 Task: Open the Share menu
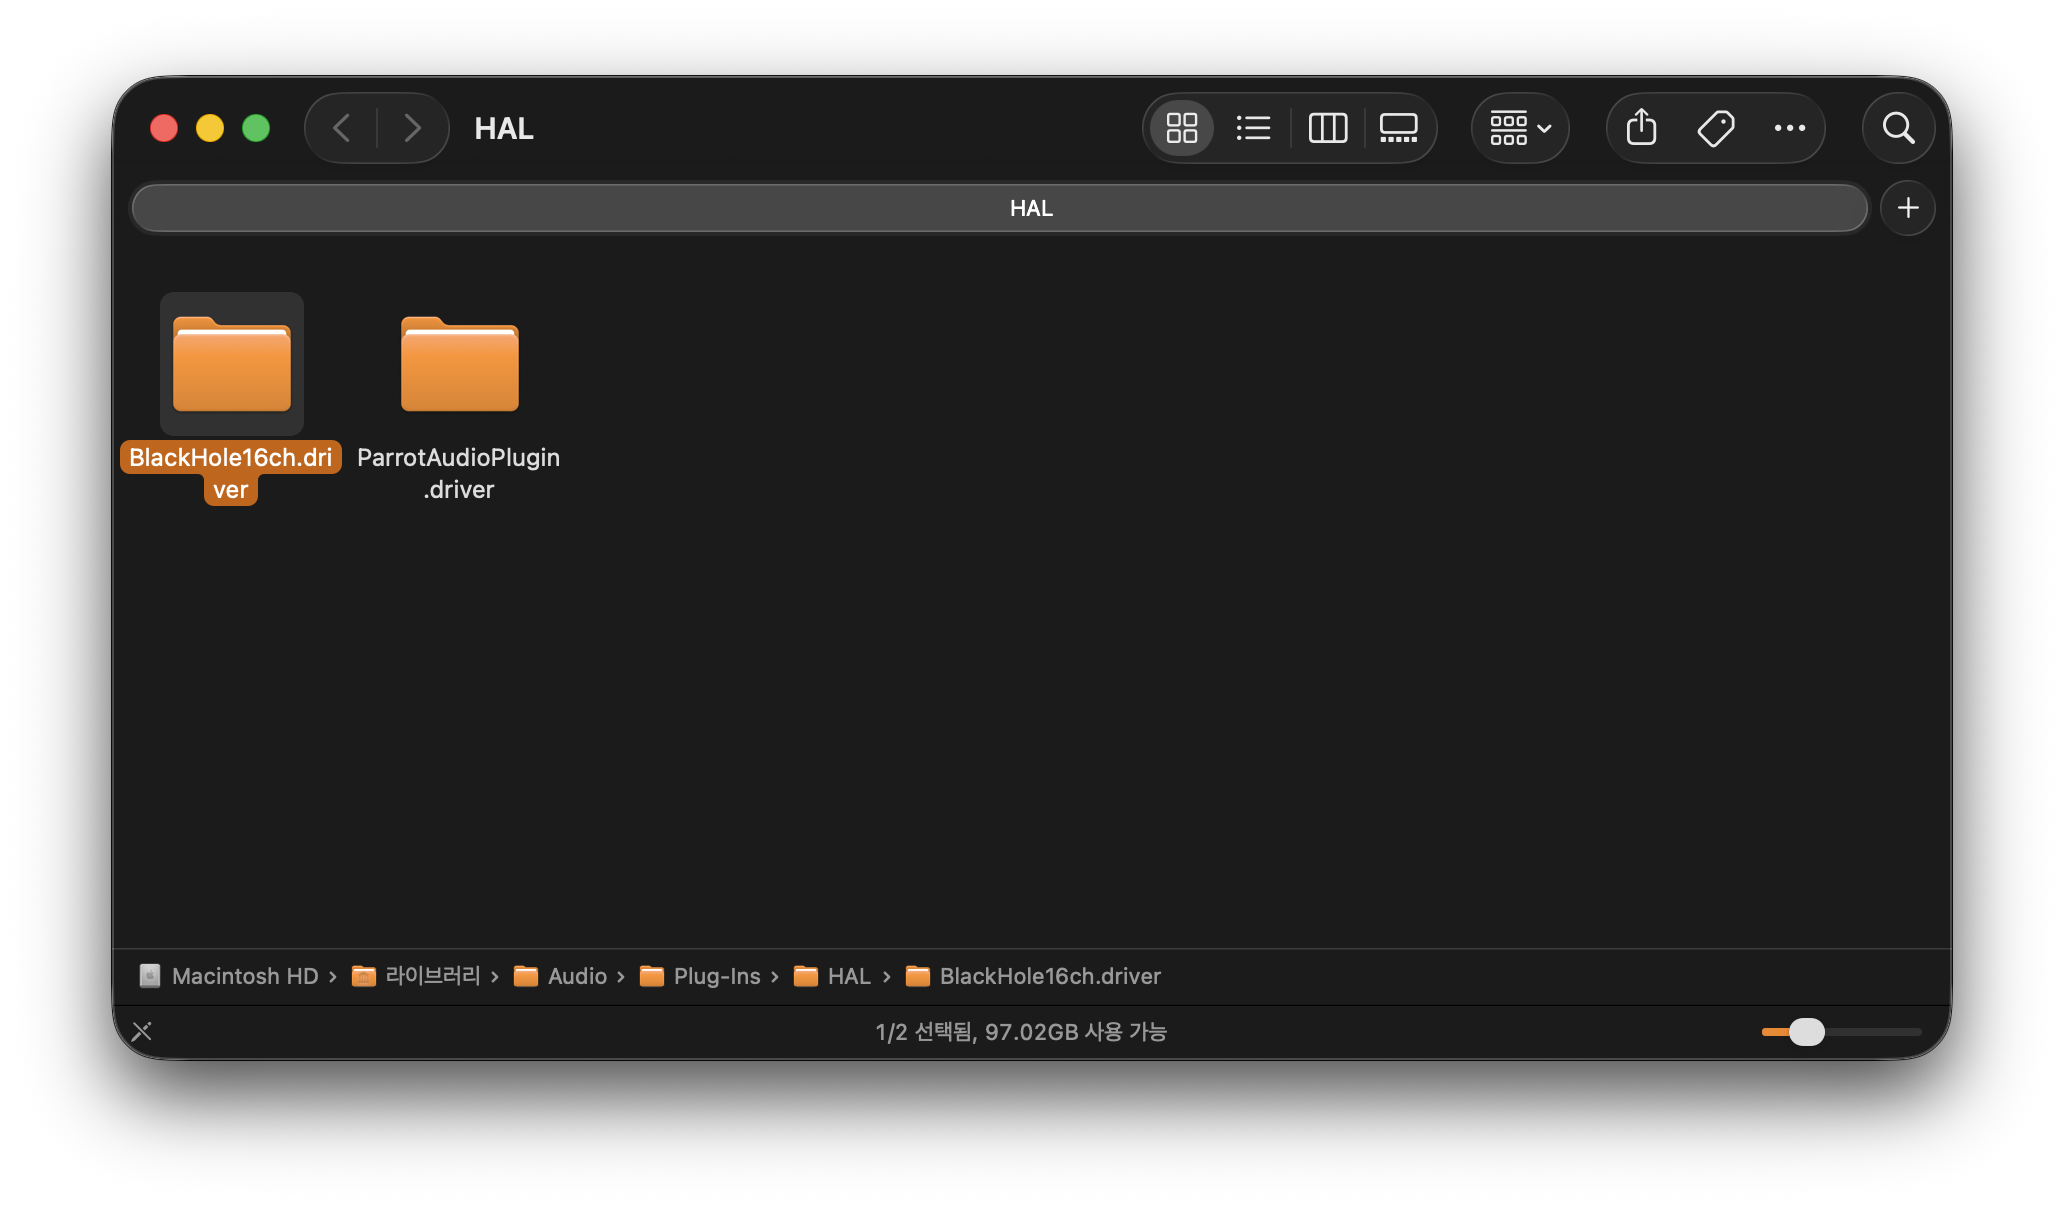tap(1640, 128)
